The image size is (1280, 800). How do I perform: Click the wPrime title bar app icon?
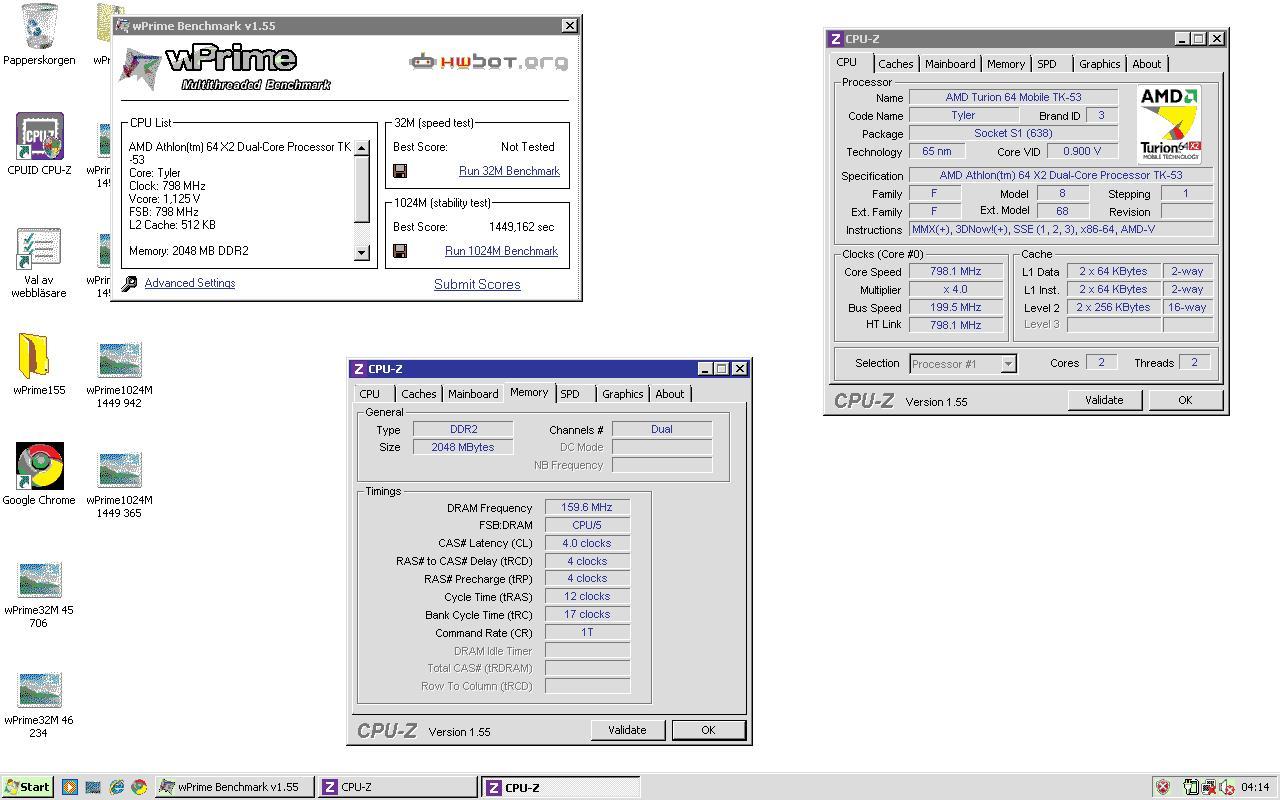[x=123, y=25]
